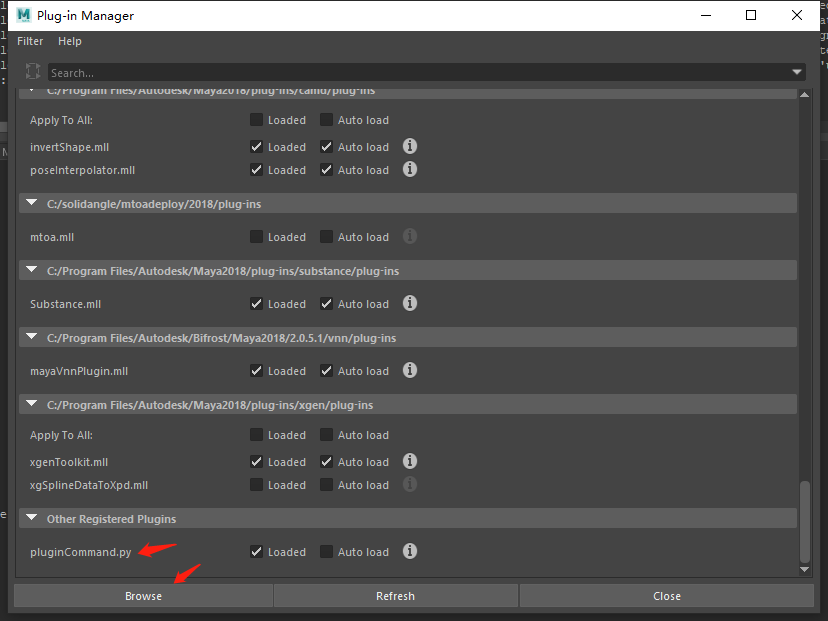Open info for pluginCommand.py plugin

[410, 552]
